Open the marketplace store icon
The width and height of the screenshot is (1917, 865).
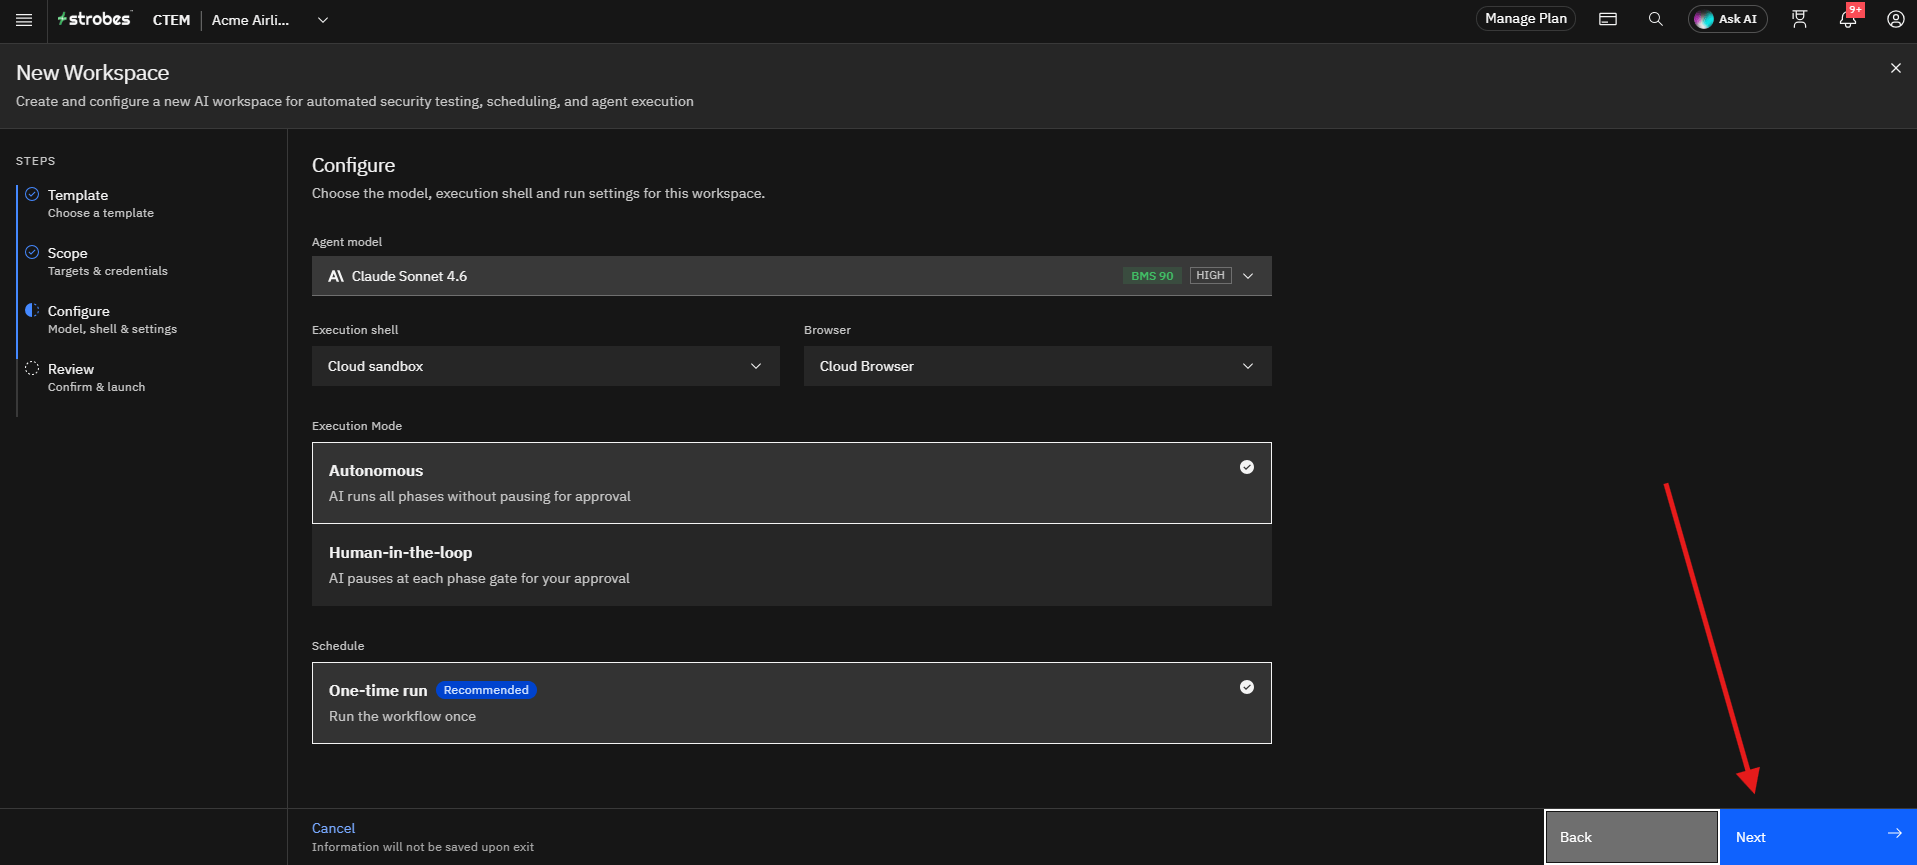click(1800, 19)
